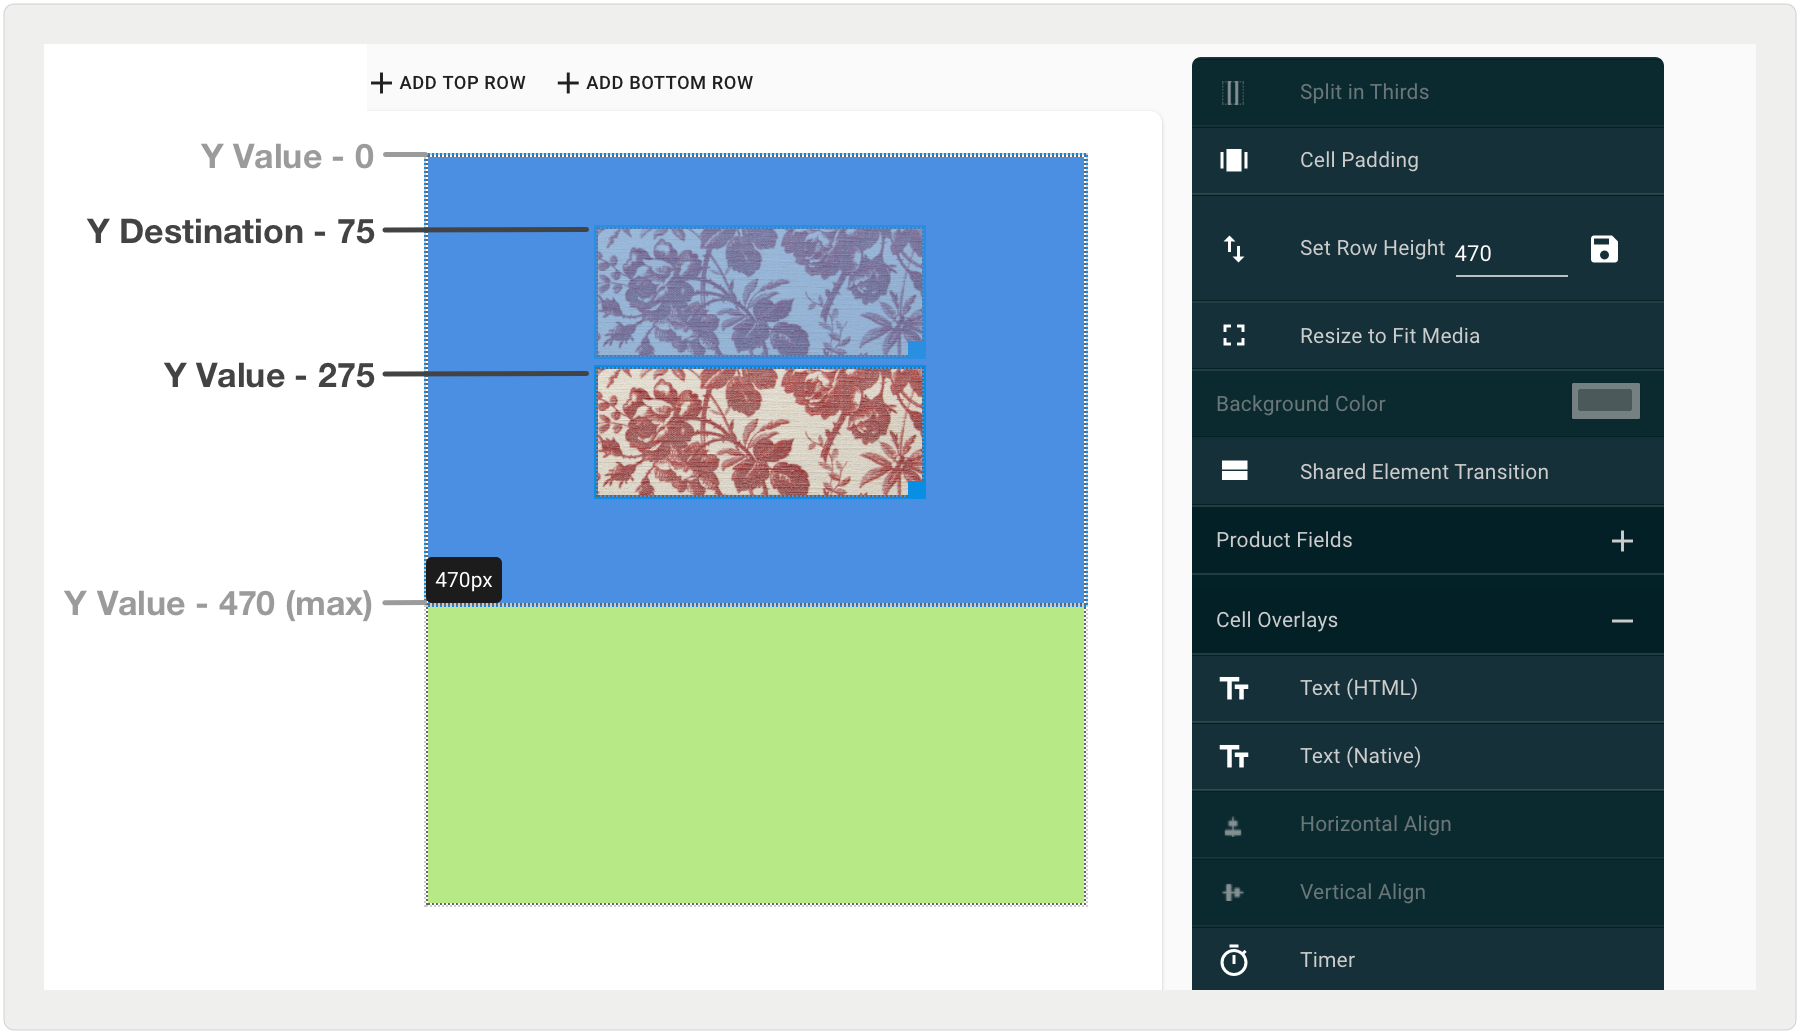
Task: Choose Resize to Fit Media
Action: coord(1428,336)
